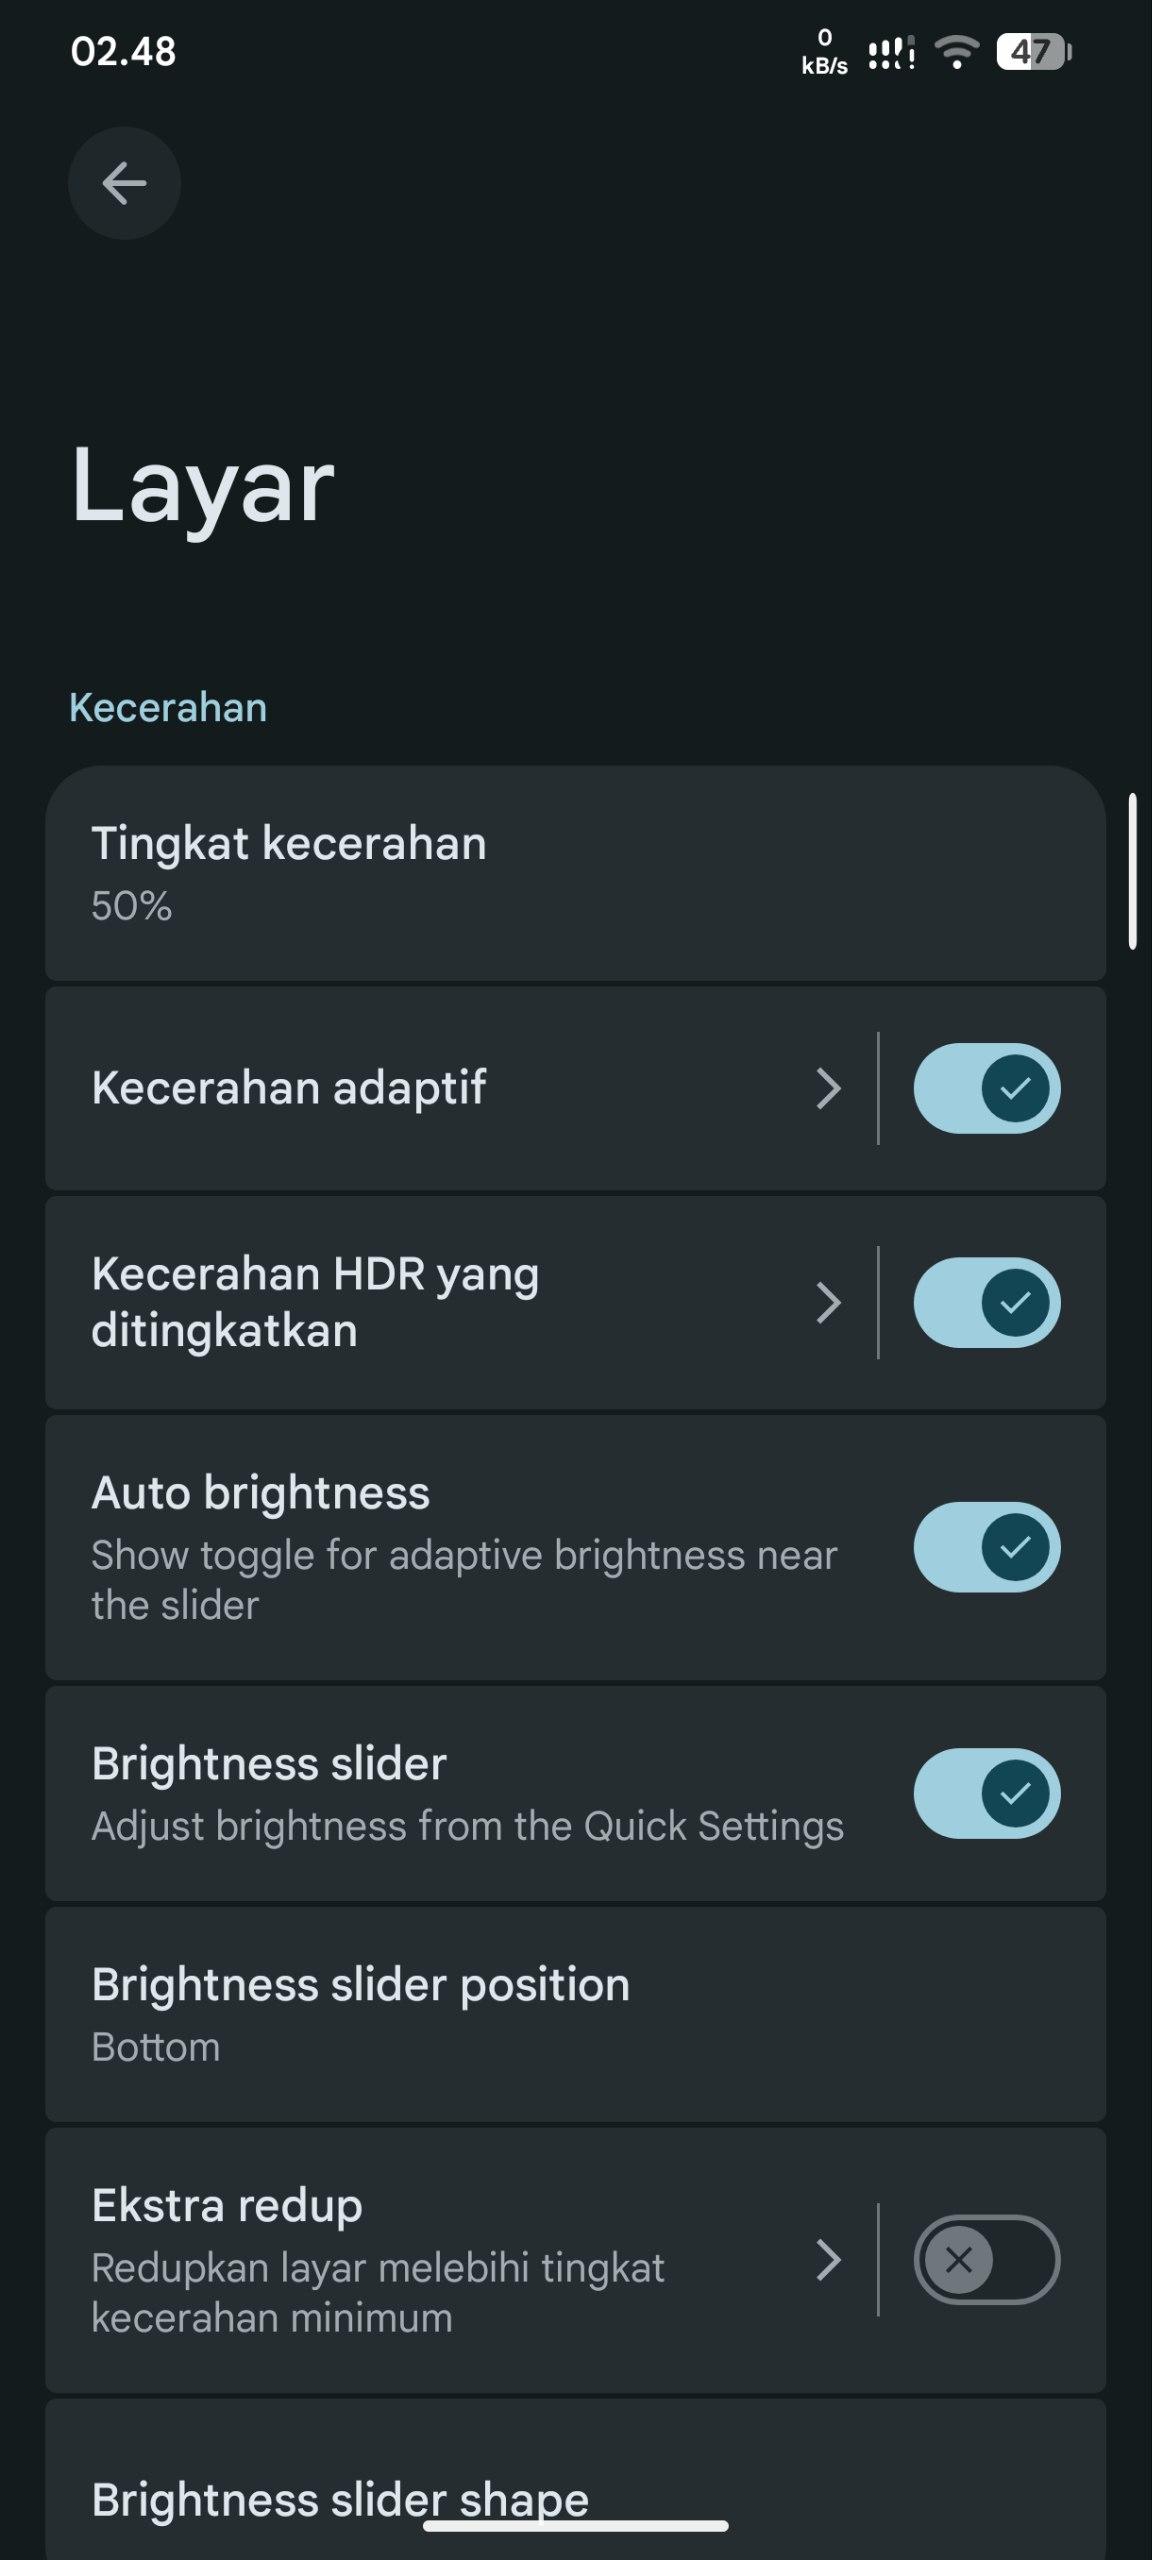Tap the bottom navigation gesture bar
The height and width of the screenshot is (2560, 1152).
point(575,2526)
